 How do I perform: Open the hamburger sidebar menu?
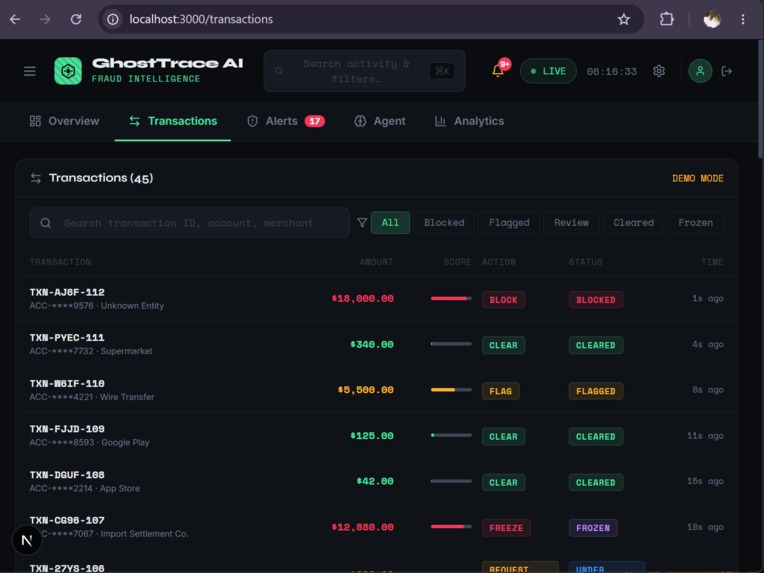(30, 71)
